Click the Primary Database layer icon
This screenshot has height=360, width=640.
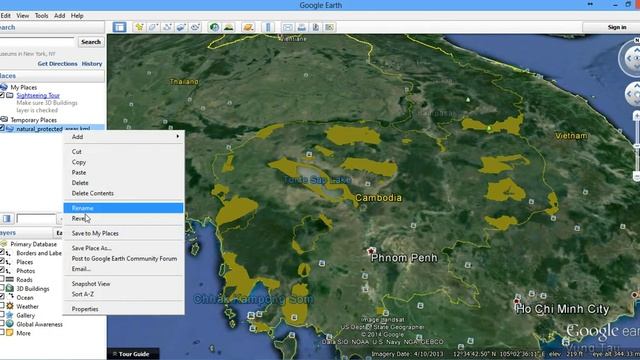point(4,244)
